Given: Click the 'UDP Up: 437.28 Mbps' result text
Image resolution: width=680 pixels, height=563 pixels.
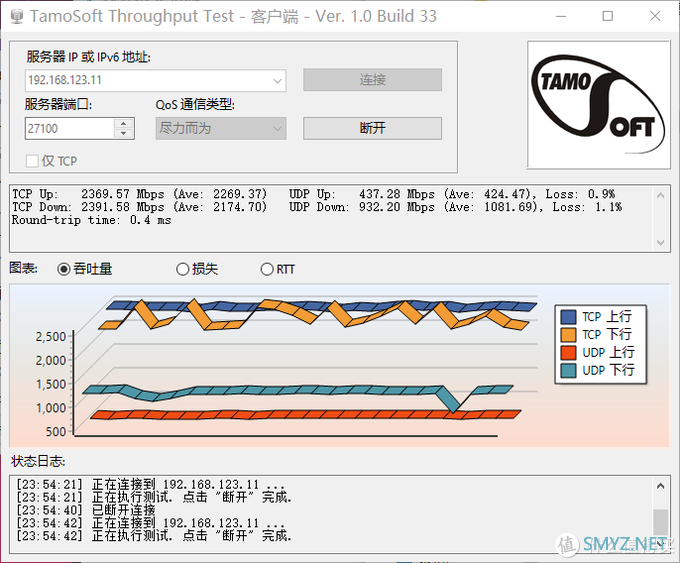Looking at the screenshot, I should pos(362,194).
